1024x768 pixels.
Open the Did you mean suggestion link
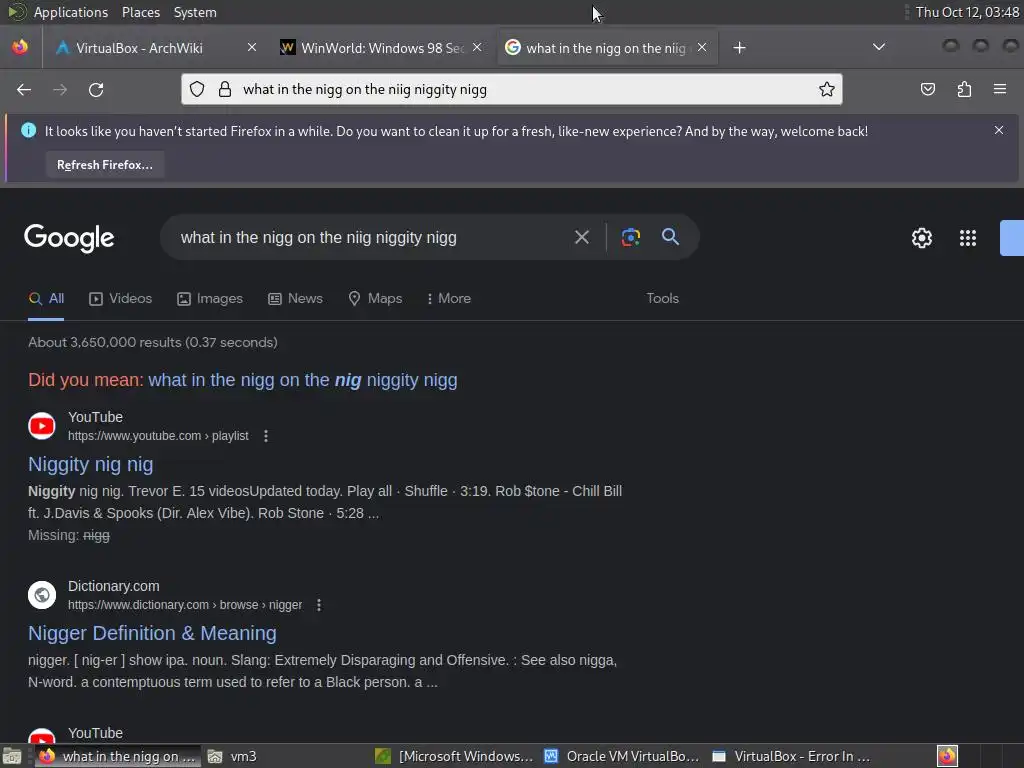click(x=302, y=380)
